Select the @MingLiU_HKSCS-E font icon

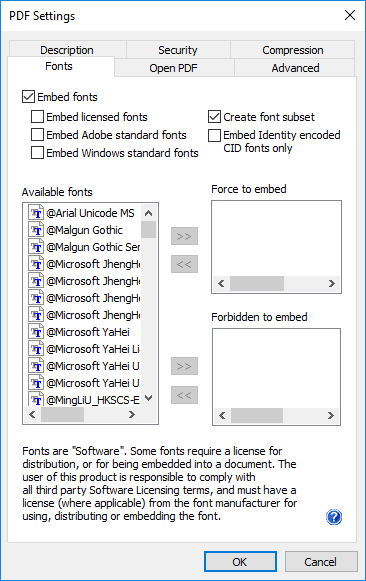[36, 399]
